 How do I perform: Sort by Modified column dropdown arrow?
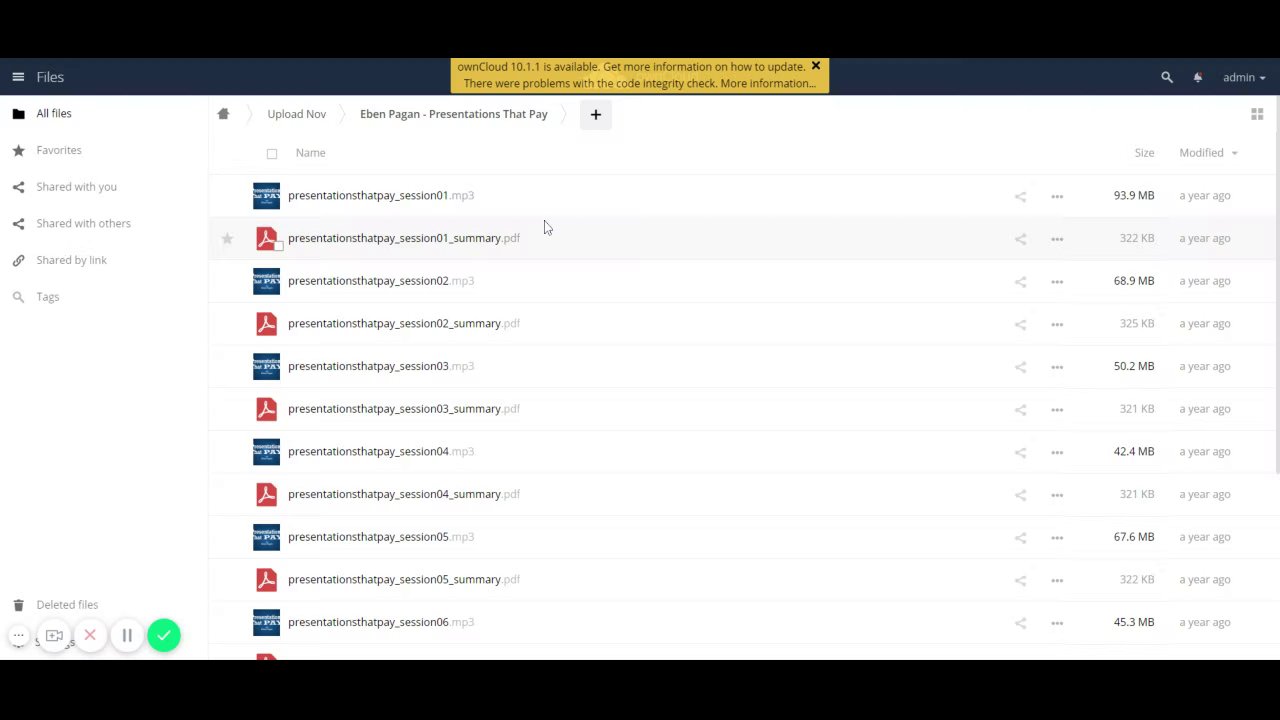point(1234,153)
